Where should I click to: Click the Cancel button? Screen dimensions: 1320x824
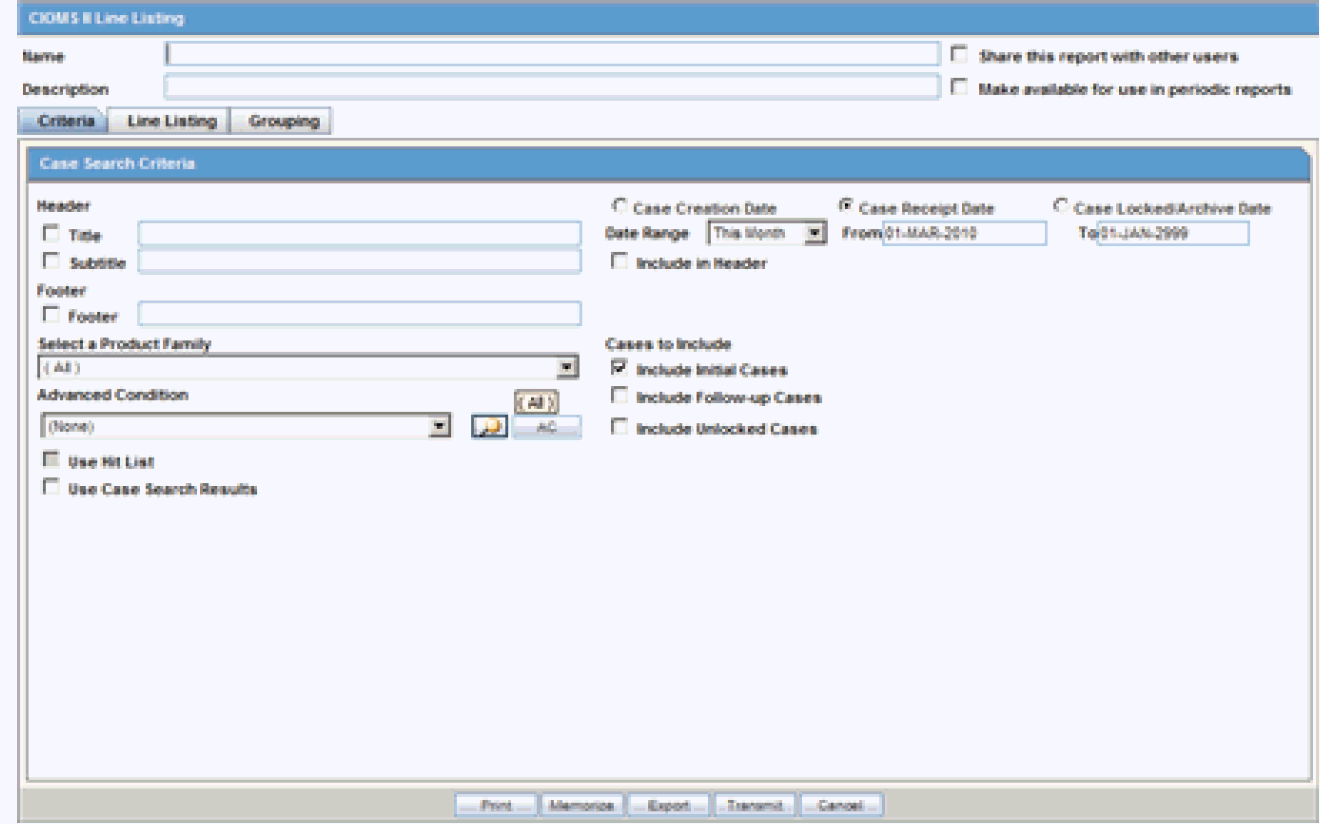[841, 805]
